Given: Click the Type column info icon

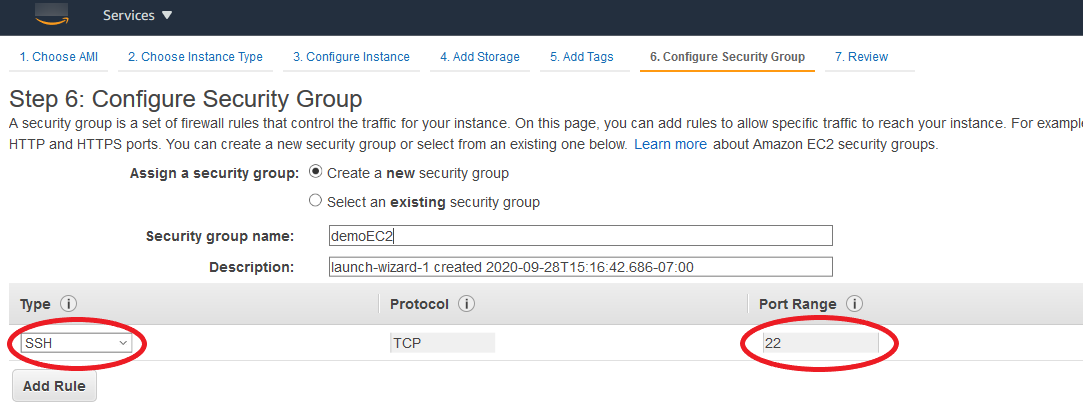Looking at the screenshot, I should 68,304.
